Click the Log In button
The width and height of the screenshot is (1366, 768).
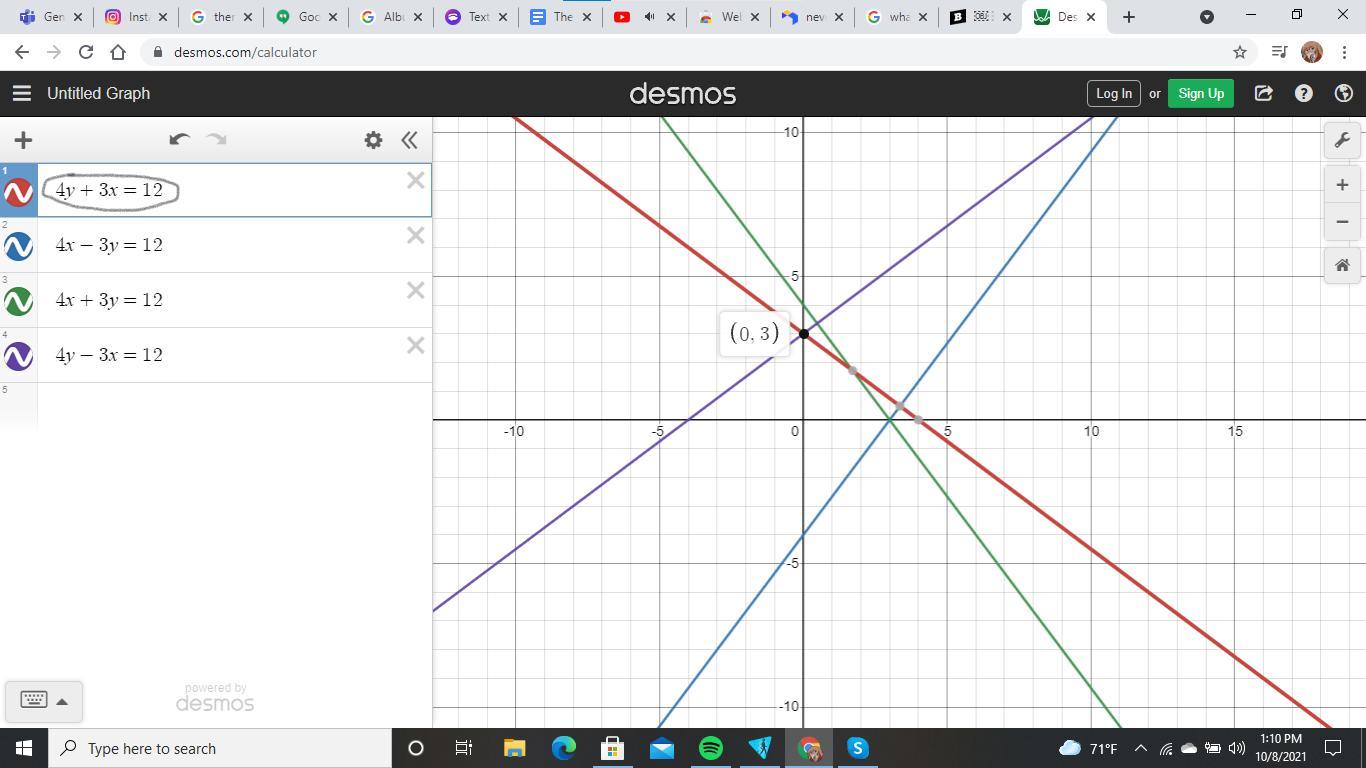click(1114, 93)
